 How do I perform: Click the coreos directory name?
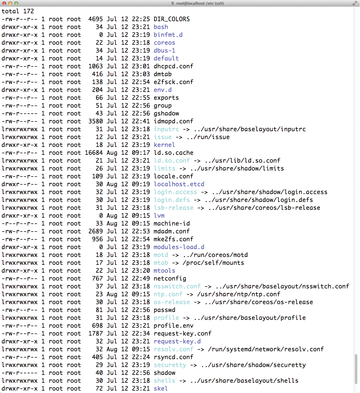click(x=164, y=43)
